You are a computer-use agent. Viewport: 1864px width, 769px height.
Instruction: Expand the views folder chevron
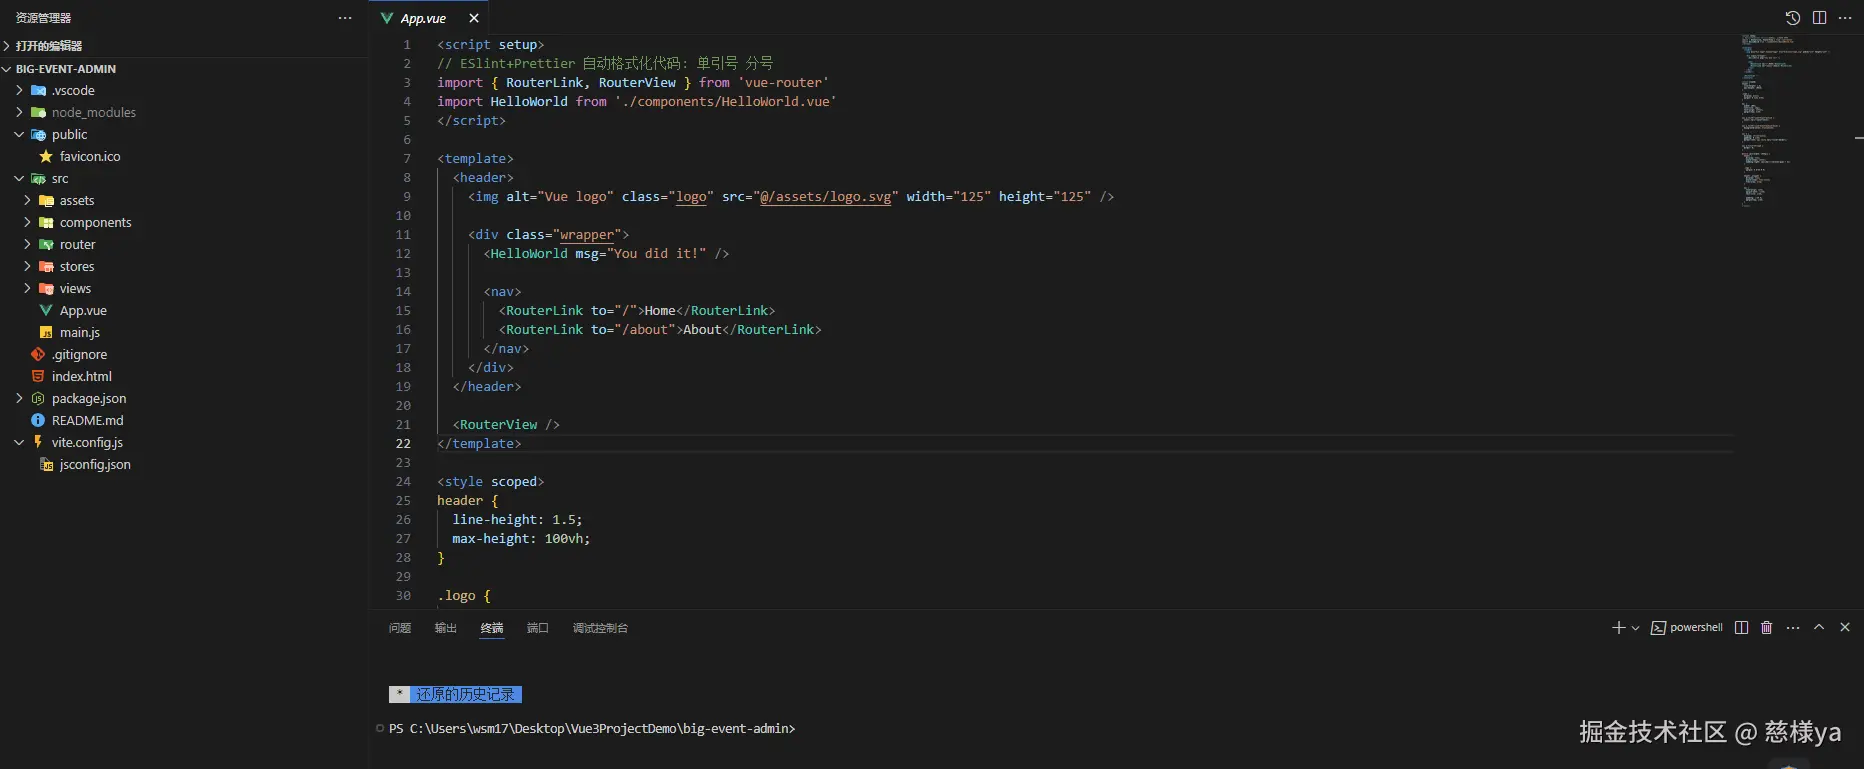(27, 288)
